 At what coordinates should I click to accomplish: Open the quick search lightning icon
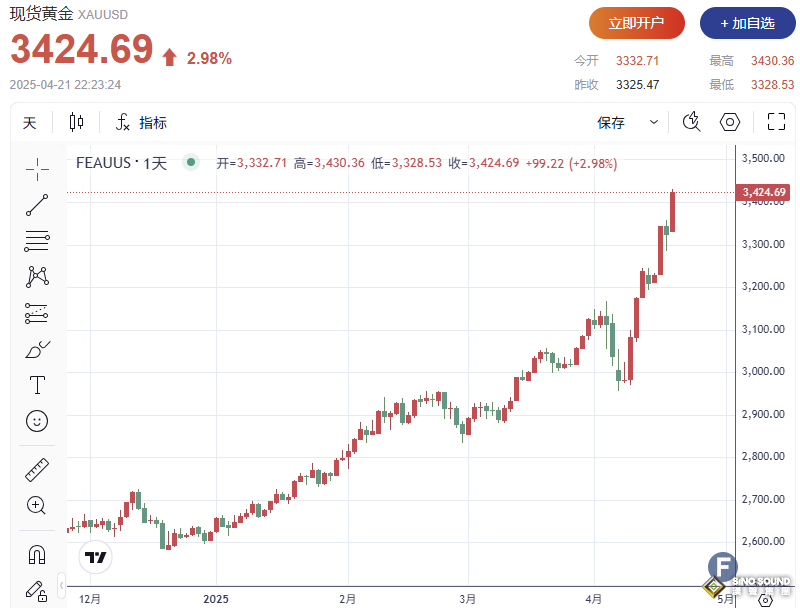coord(691,122)
